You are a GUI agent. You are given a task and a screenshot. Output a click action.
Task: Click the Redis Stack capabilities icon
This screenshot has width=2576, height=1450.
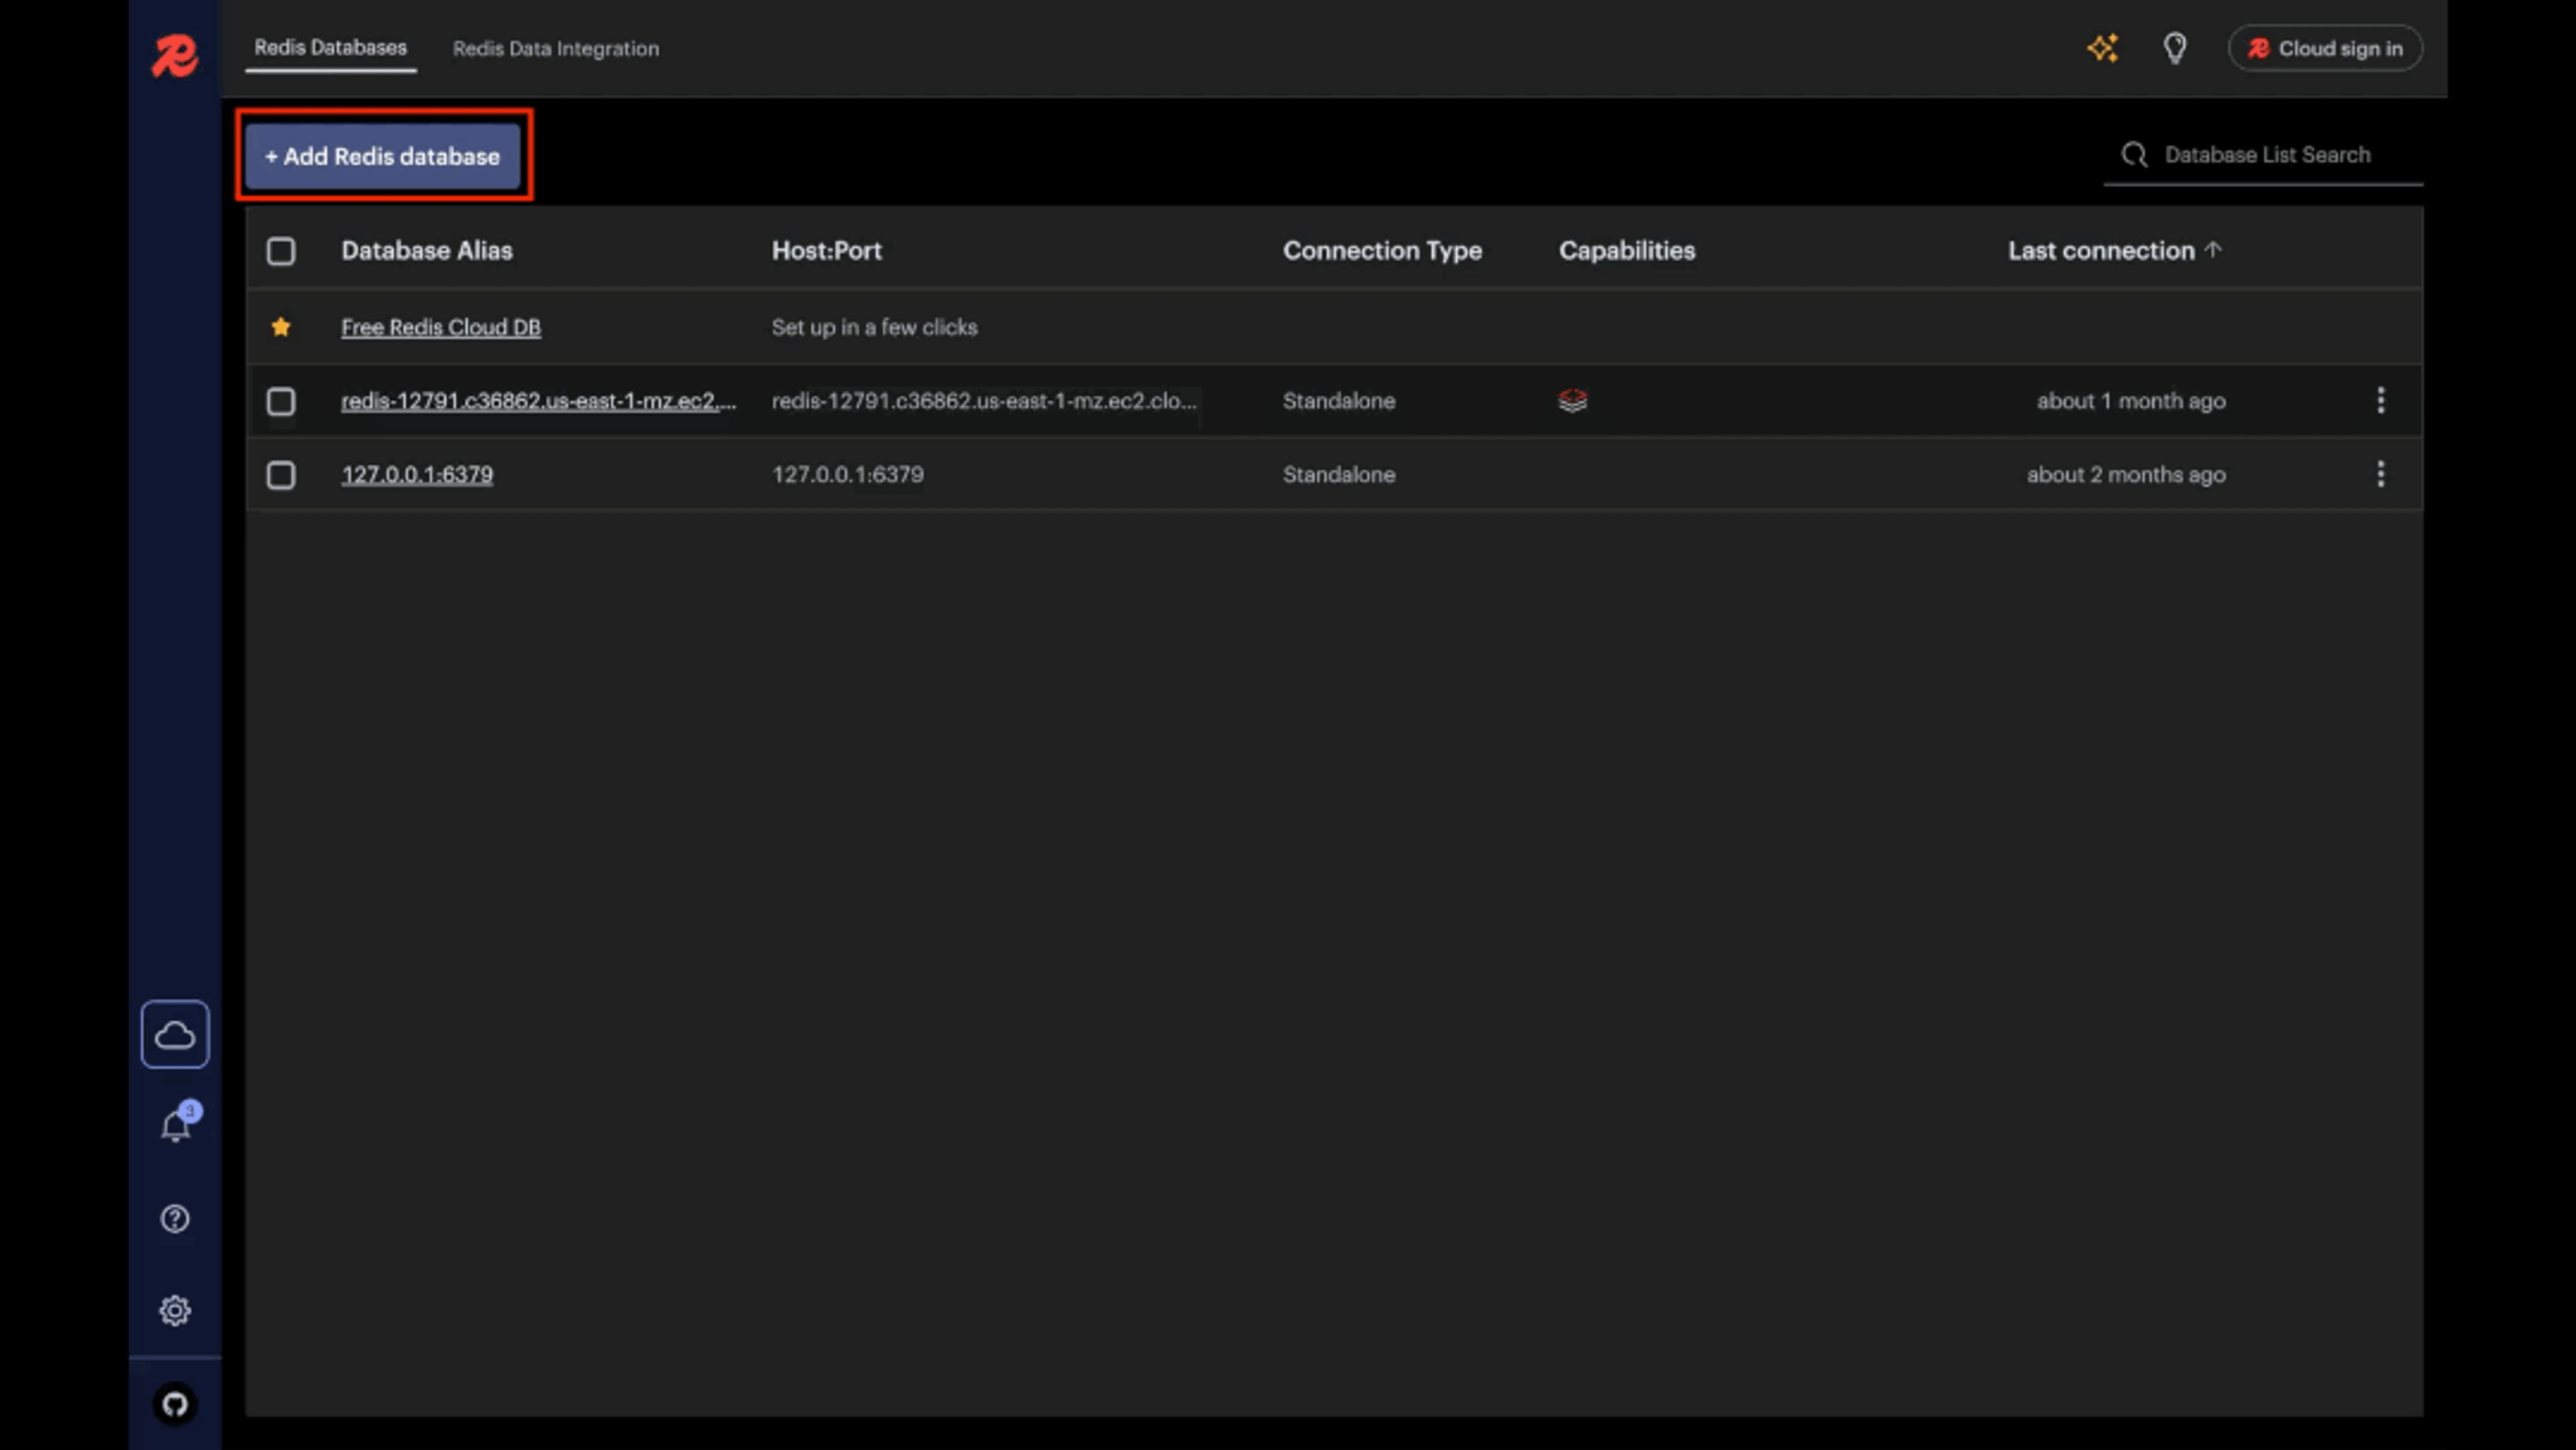coord(1572,401)
